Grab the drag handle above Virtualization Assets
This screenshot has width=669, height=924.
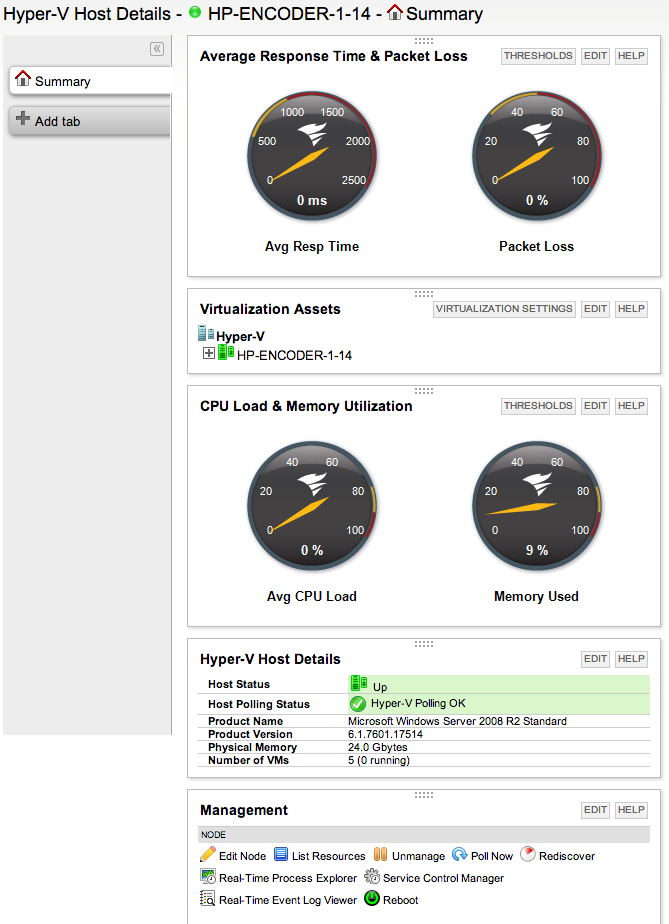point(424,293)
